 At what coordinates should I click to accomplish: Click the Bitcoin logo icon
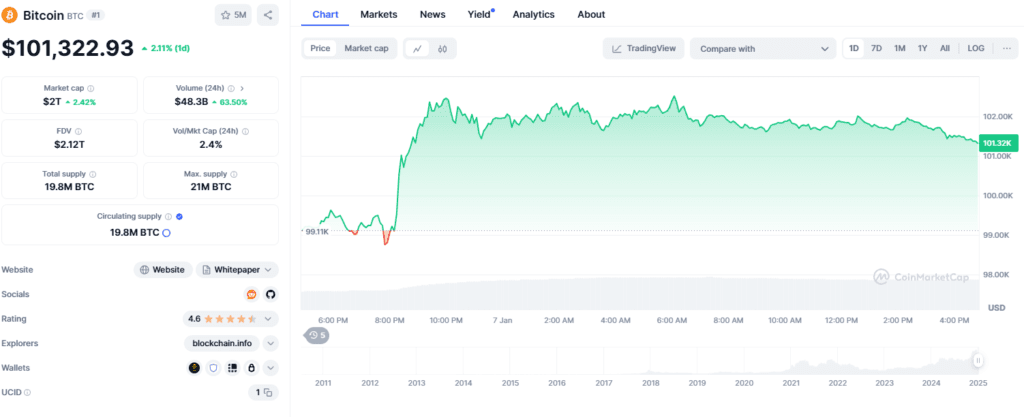click(10, 14)
